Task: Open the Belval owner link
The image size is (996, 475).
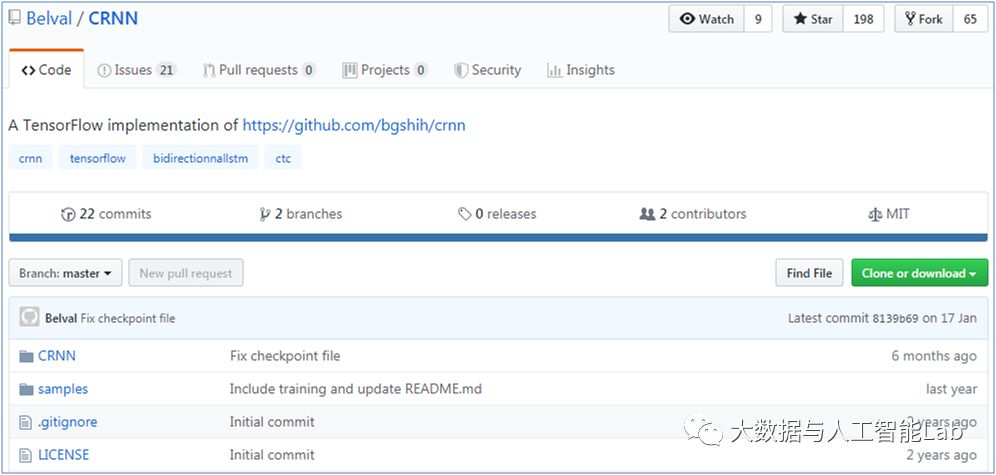Action: coord(49,18)
